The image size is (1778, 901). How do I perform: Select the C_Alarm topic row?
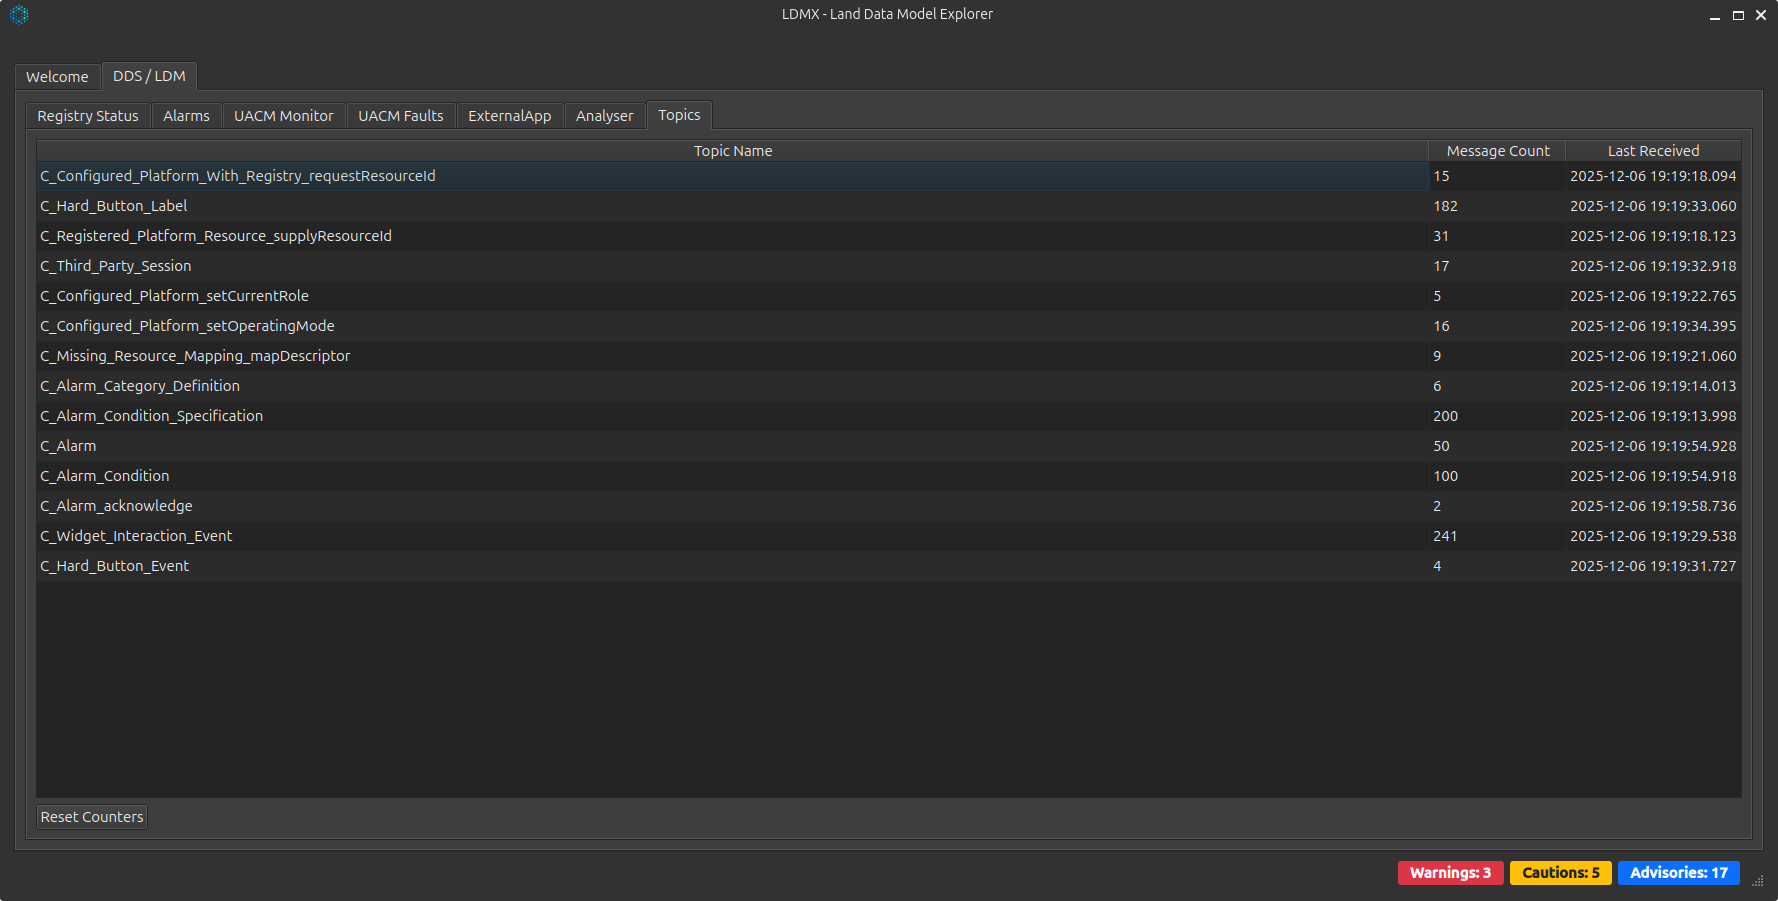click(400, 446)
